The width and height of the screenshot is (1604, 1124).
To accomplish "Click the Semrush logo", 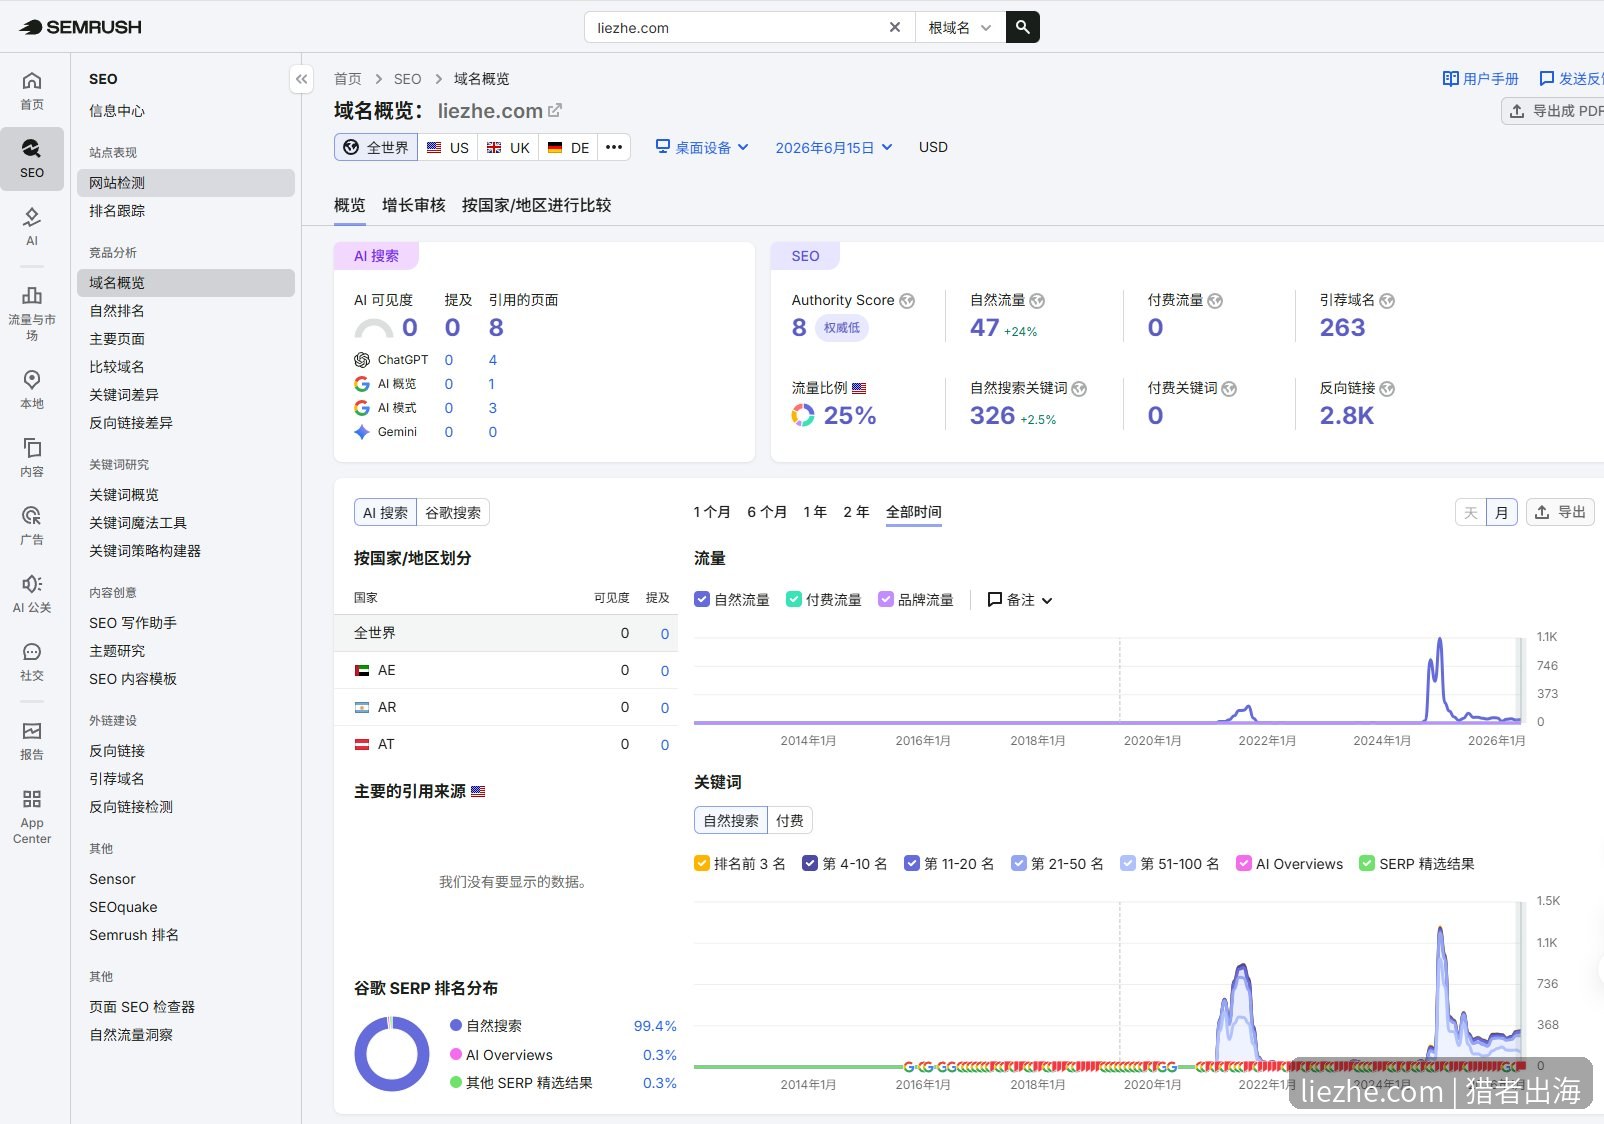I will coord(81,27).
